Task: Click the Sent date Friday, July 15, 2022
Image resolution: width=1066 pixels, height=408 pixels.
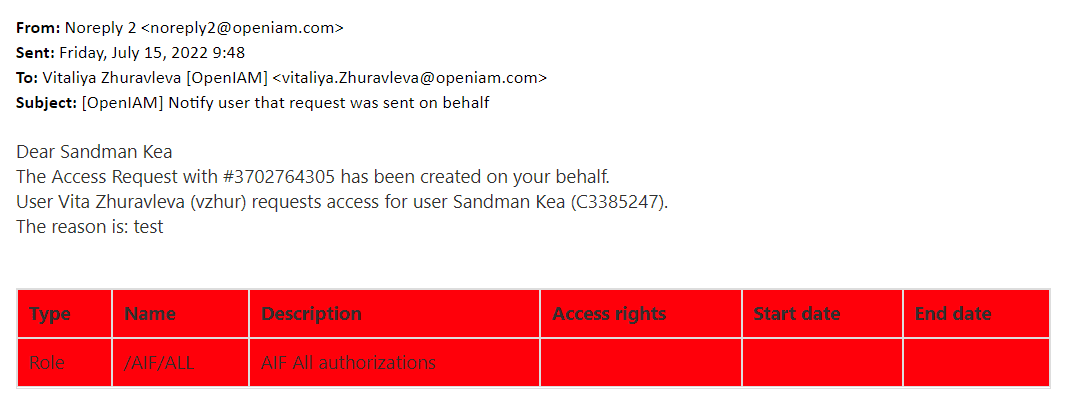Action: click(152, 53)
